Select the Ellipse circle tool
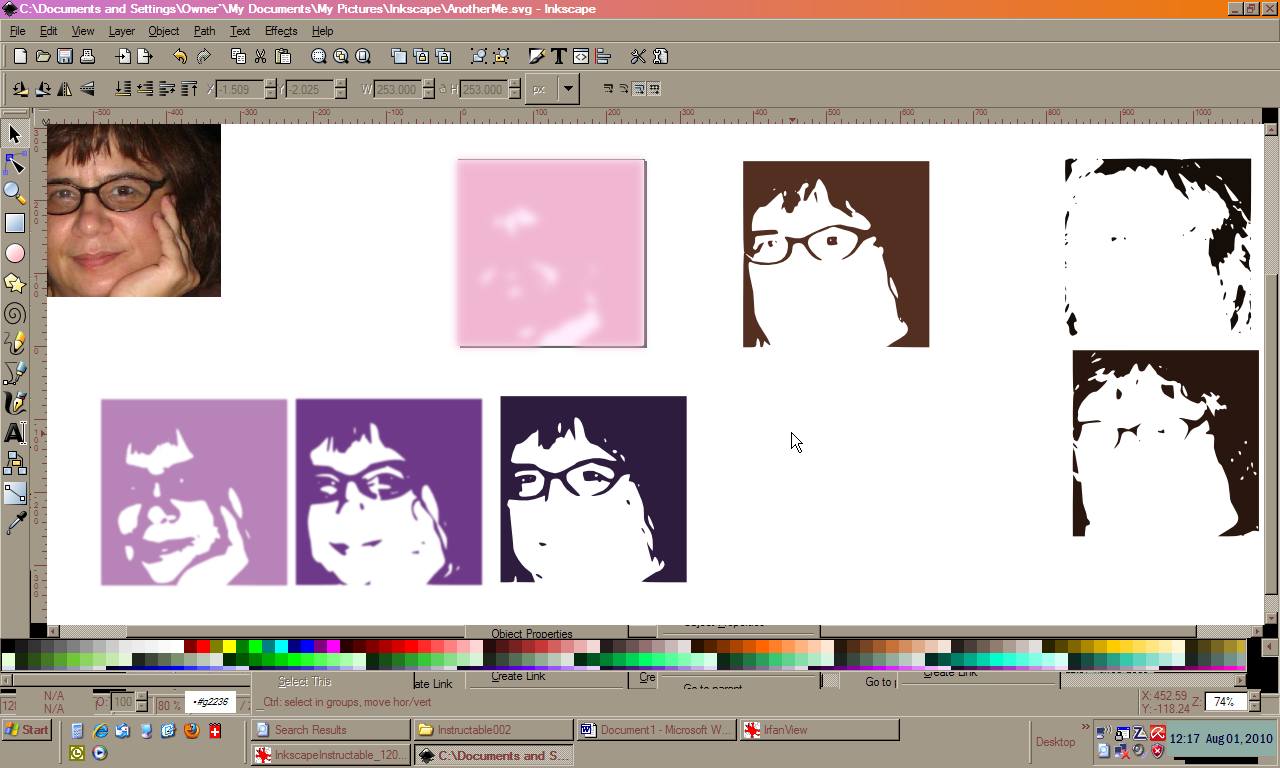This screenshot has width=1280, height=768. point(15,253)
